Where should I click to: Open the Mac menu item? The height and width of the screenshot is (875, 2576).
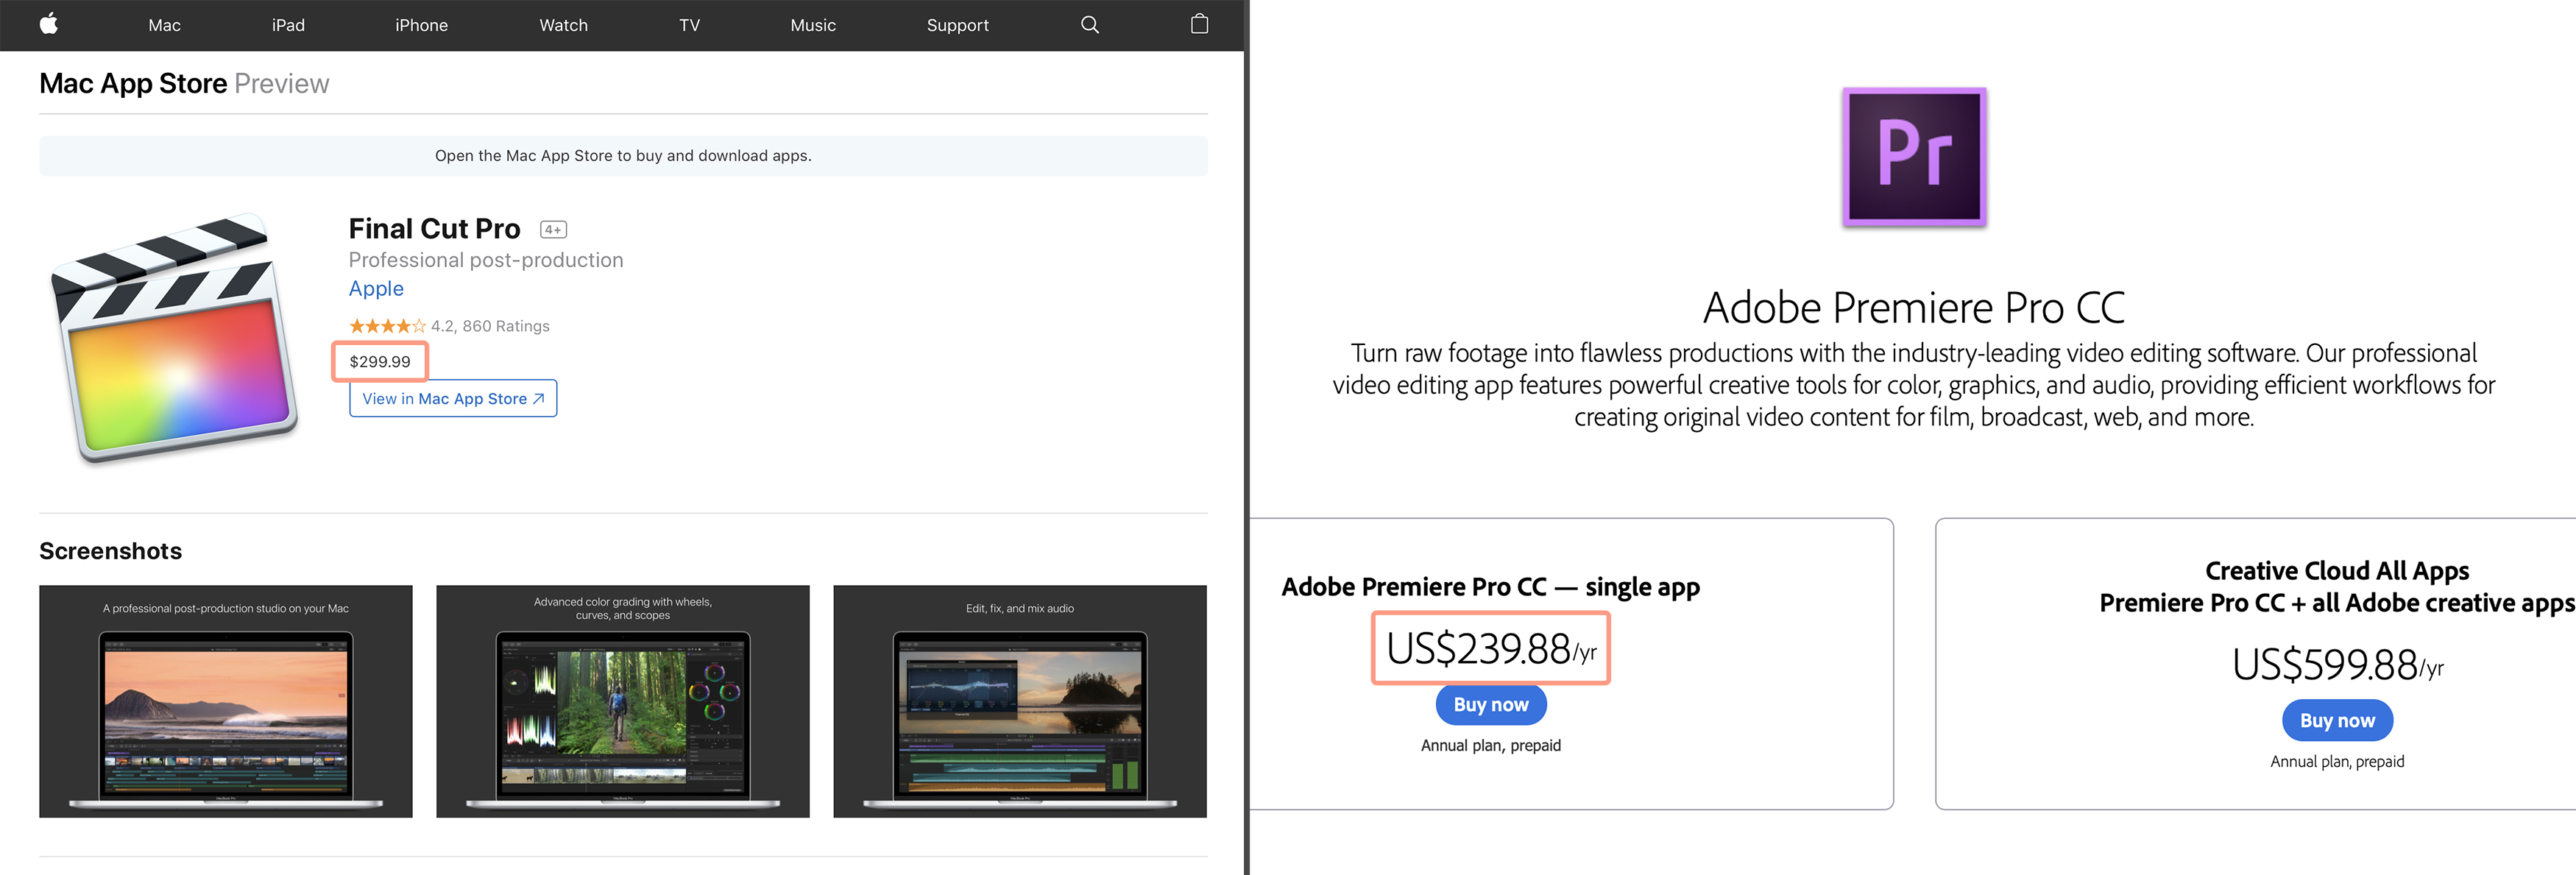164,25
